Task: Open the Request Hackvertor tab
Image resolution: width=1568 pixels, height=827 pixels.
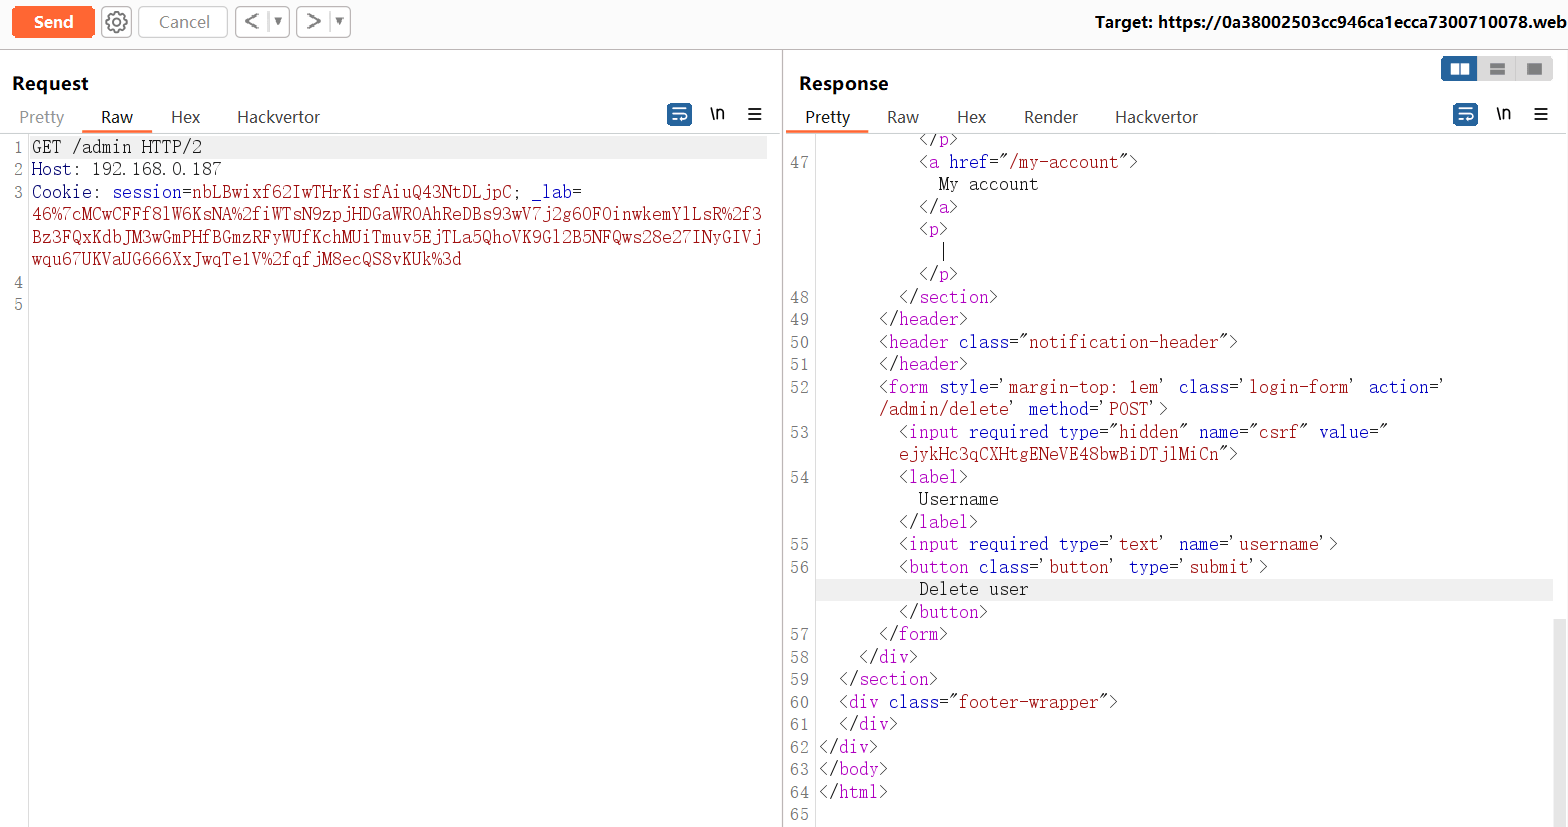Action: tap(278, 117)
